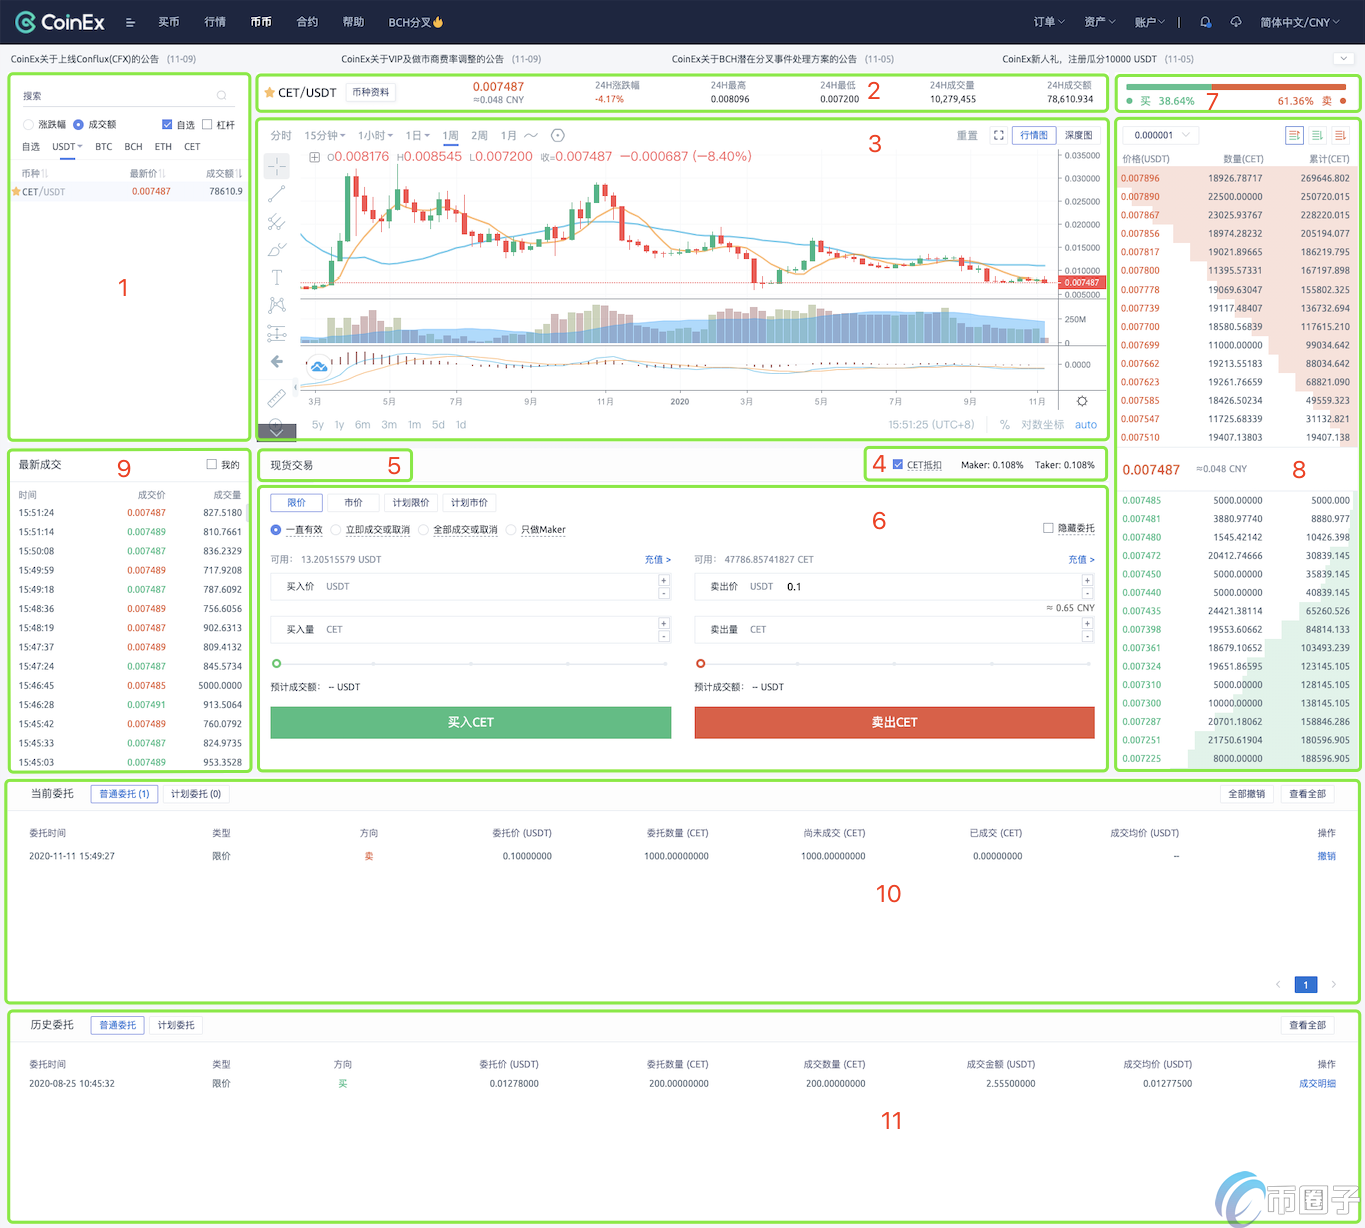Open 成交明细 for the historical order
This screenshot has width=1365, height=1228.
point(1318,1083)
